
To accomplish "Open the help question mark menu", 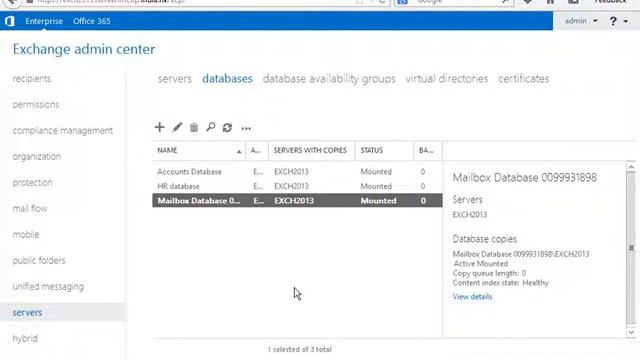I will click(613, 21).
